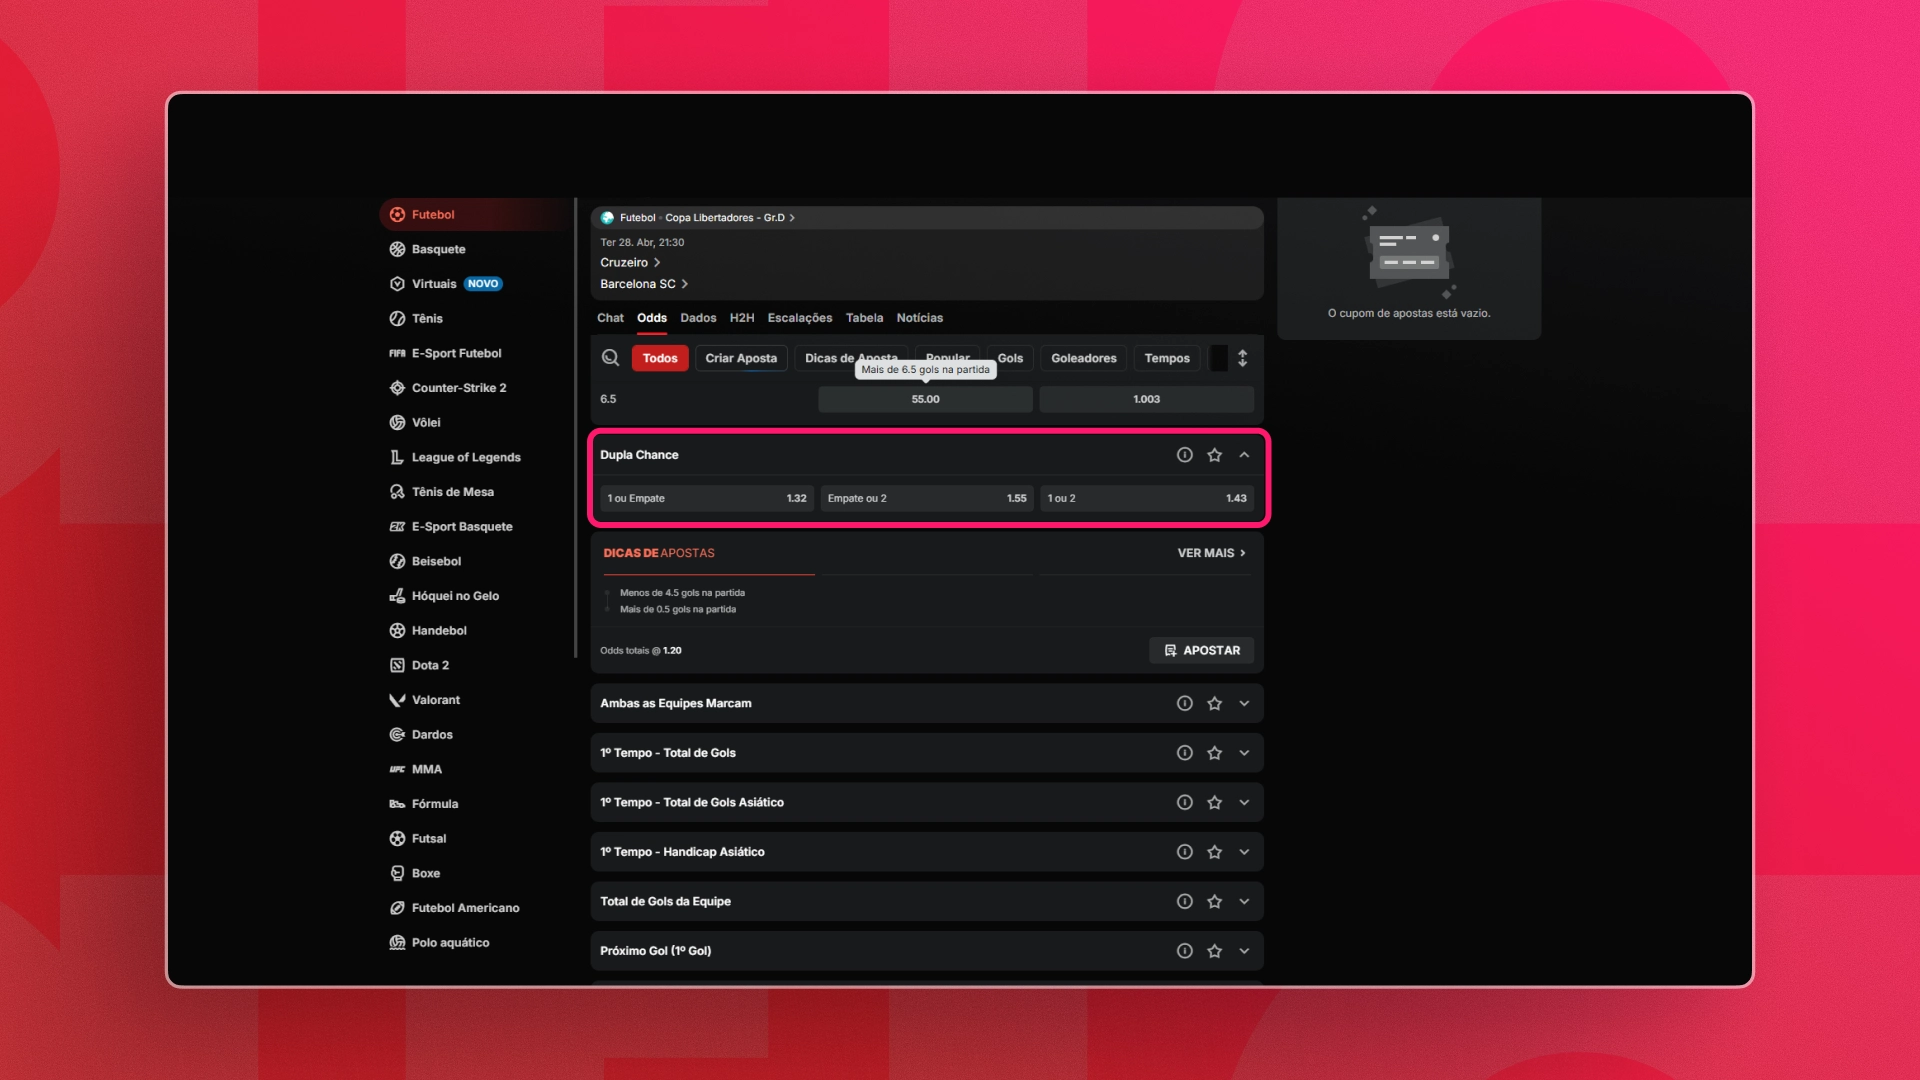1920x1080 pixels.
Task: Select the Dardos icon in sports list
Action: point(397,735)
